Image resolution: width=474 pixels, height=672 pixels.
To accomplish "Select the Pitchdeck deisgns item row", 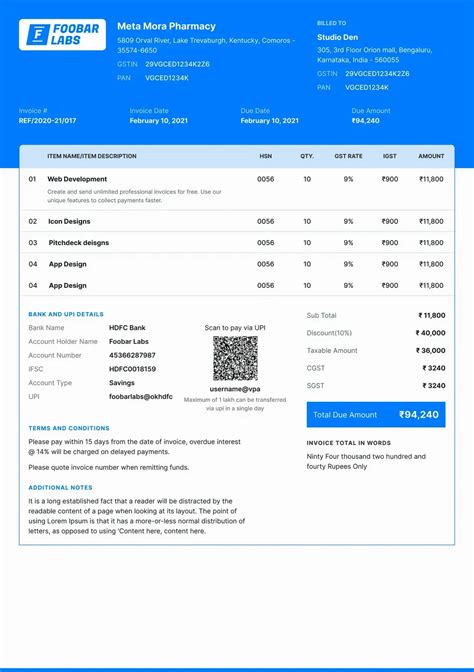I will click(x=237, y=243).
